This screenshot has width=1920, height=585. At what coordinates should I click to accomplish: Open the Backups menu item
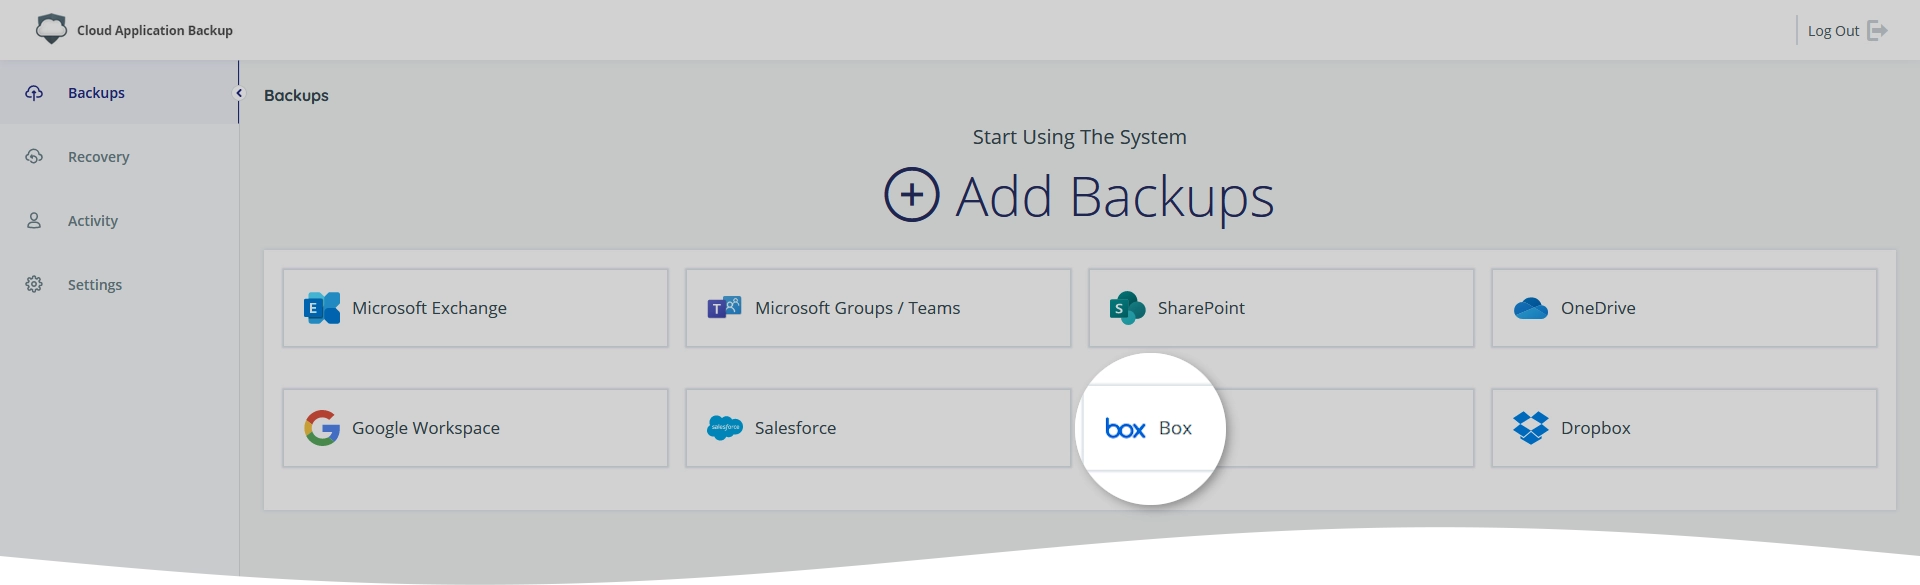pyautogui.click(x=119, y=93)
